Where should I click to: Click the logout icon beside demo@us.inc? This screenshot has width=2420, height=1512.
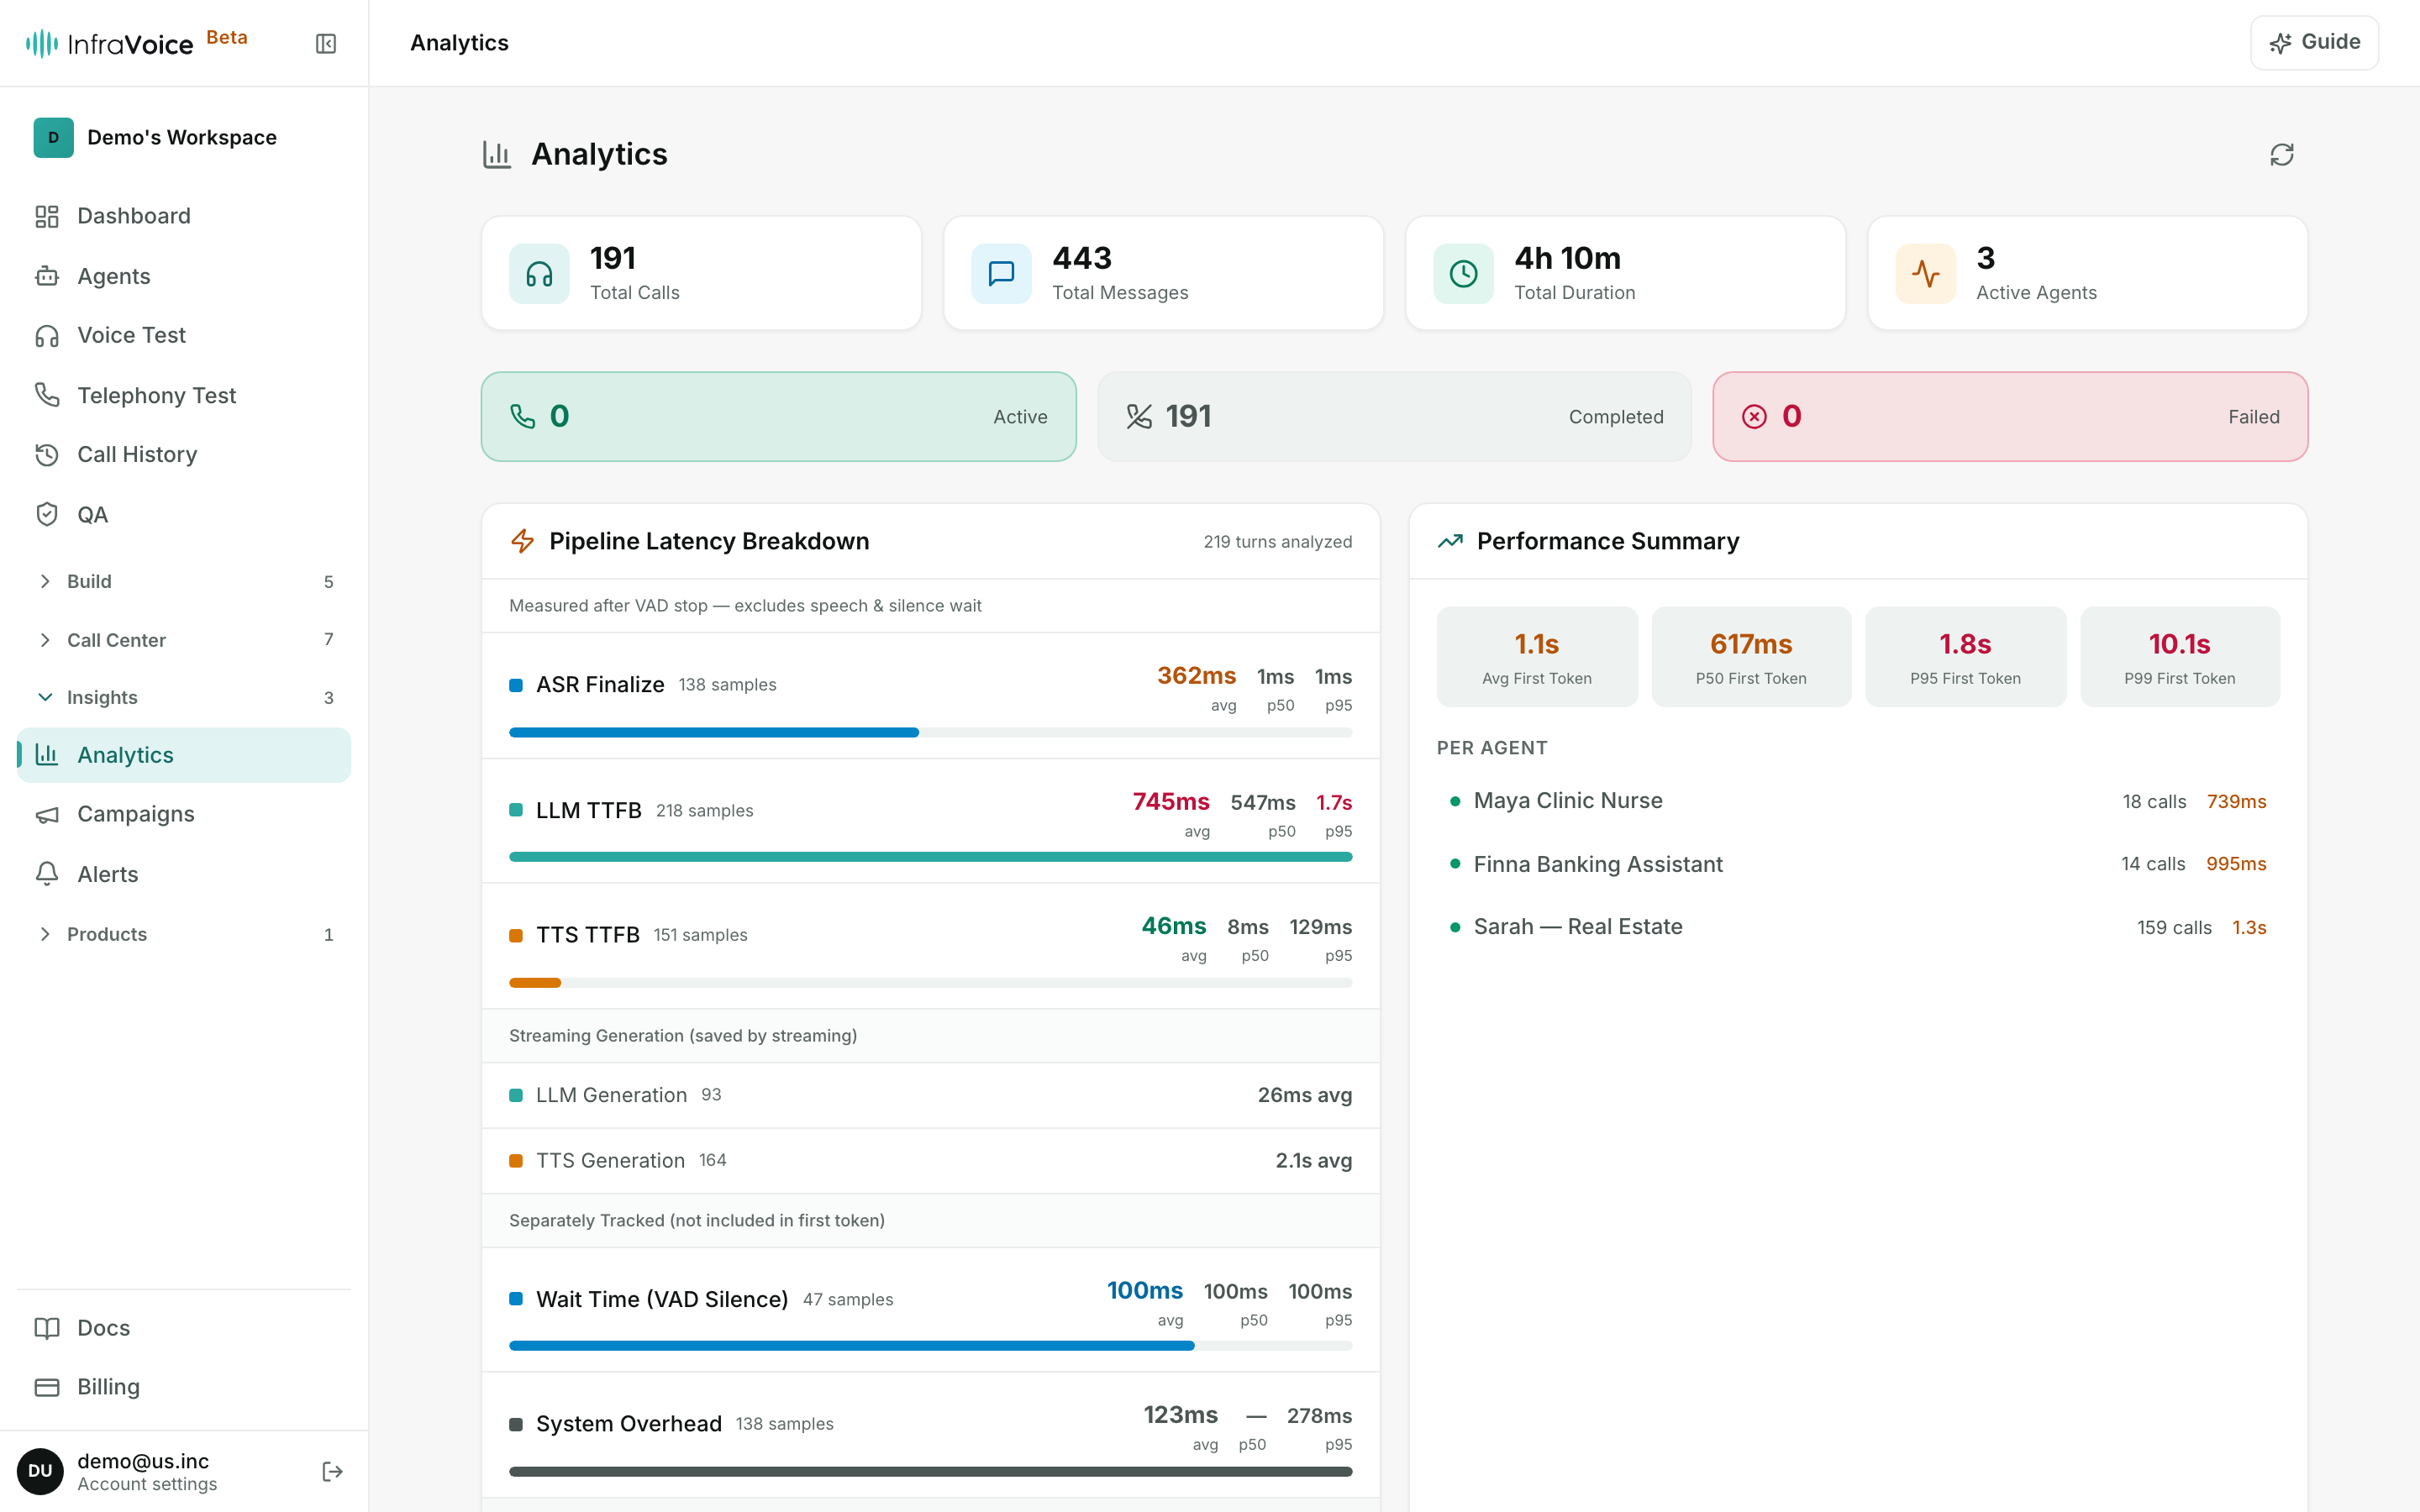333,1471
